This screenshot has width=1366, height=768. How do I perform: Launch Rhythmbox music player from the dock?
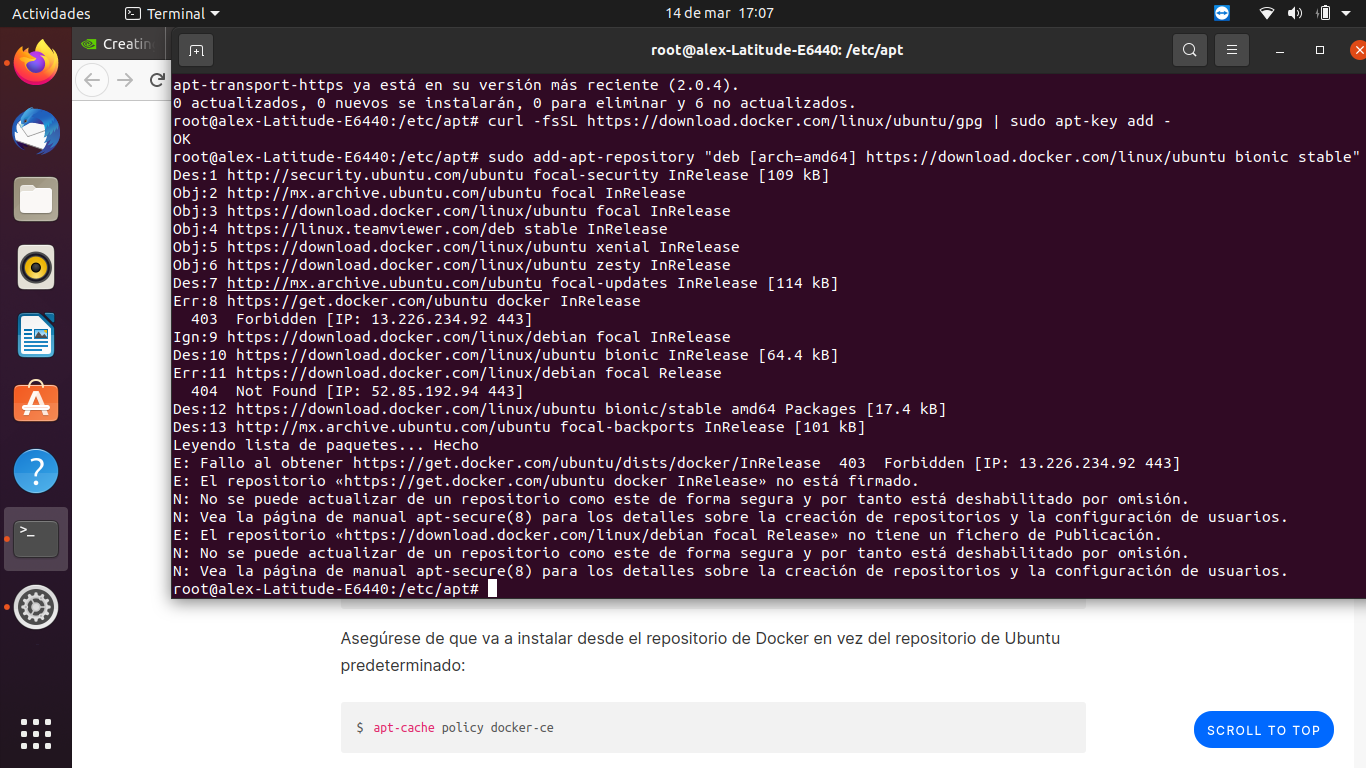pos(35,267)
